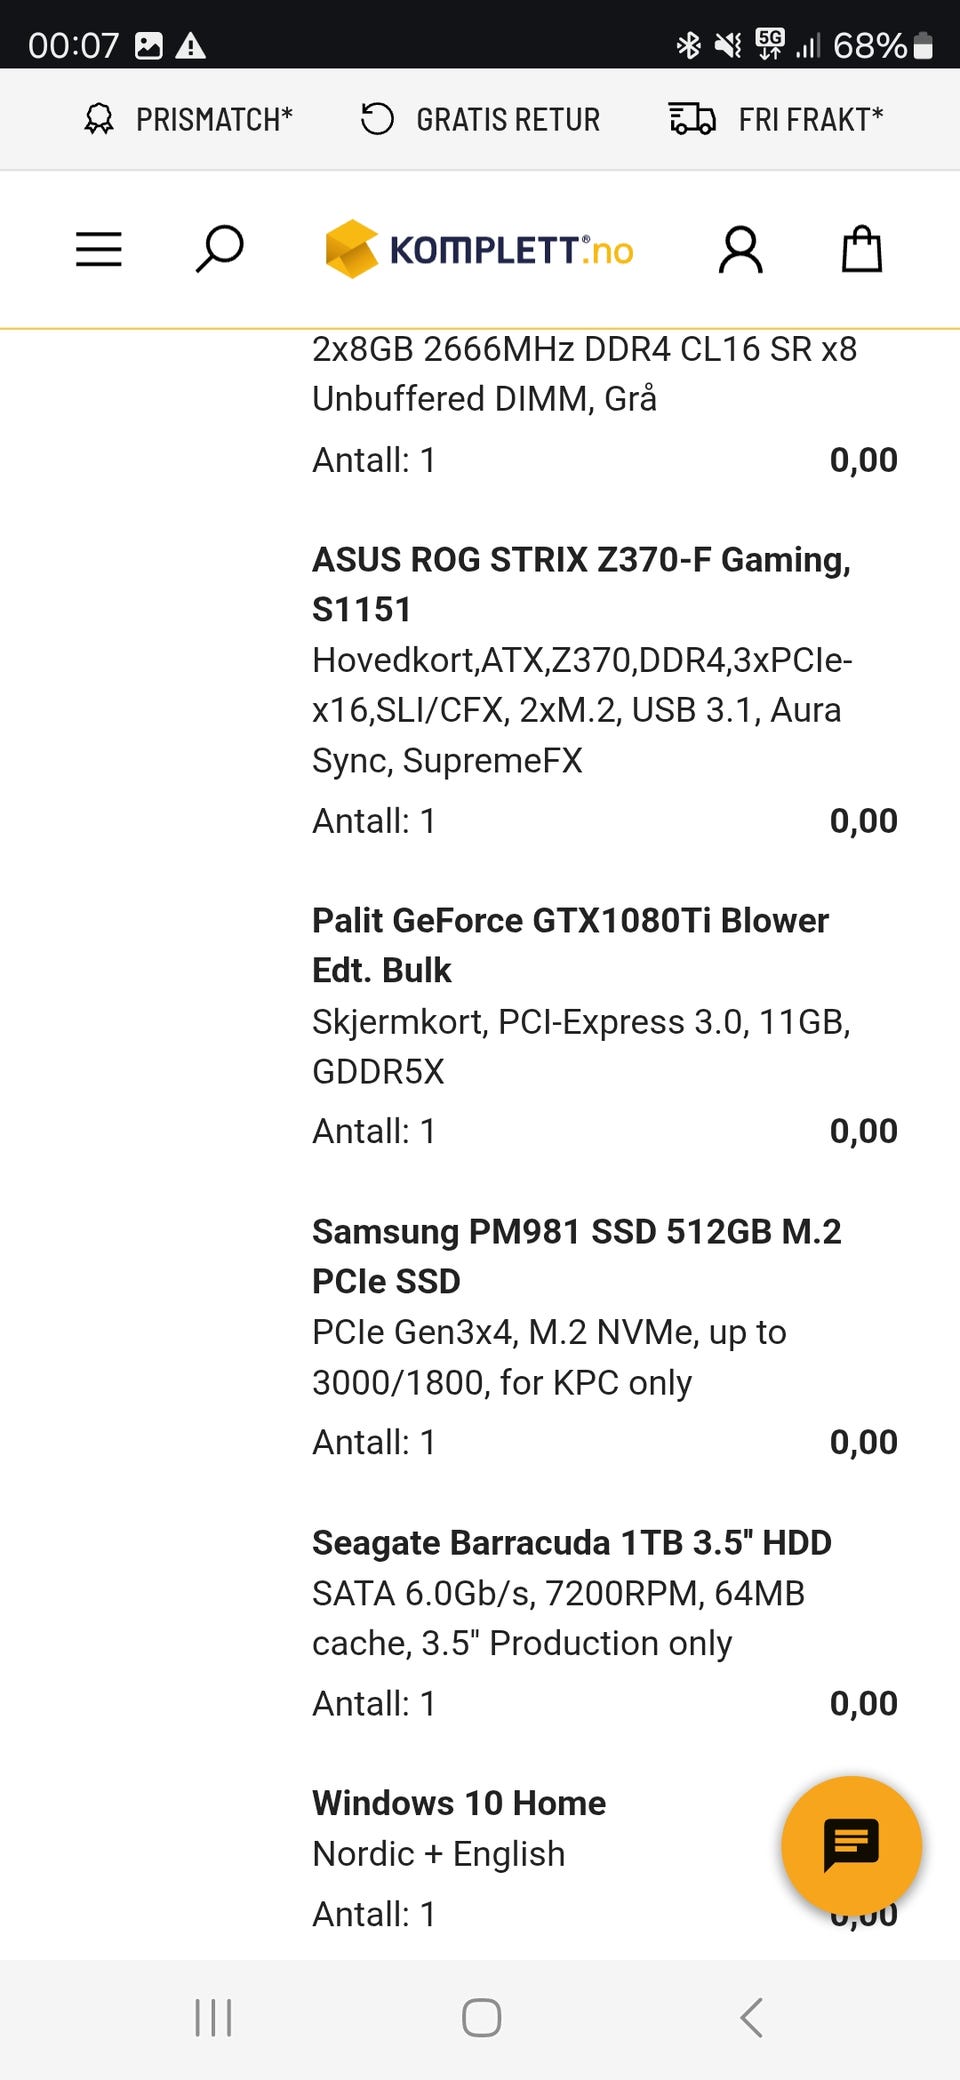The height and width of the screenshot is (2080, 960).
Task: Open the user account icon
Action: pos(741,249)
